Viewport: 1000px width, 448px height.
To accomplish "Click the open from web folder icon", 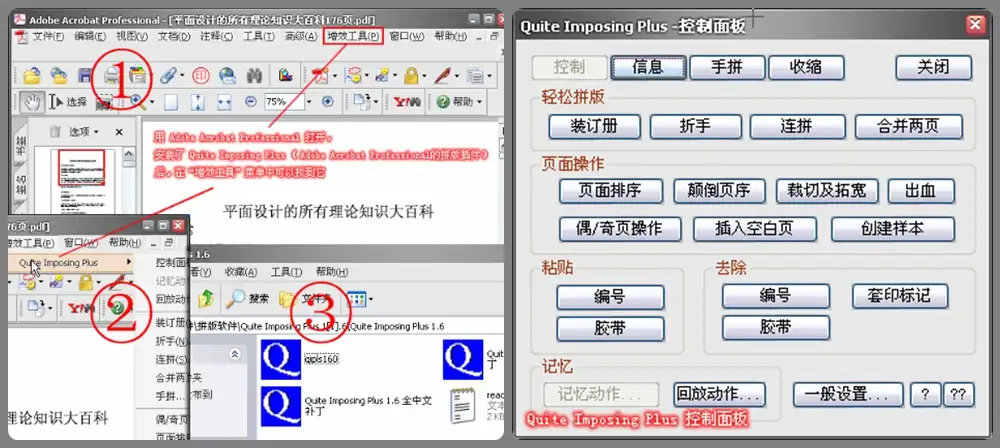I will point(59,76).
